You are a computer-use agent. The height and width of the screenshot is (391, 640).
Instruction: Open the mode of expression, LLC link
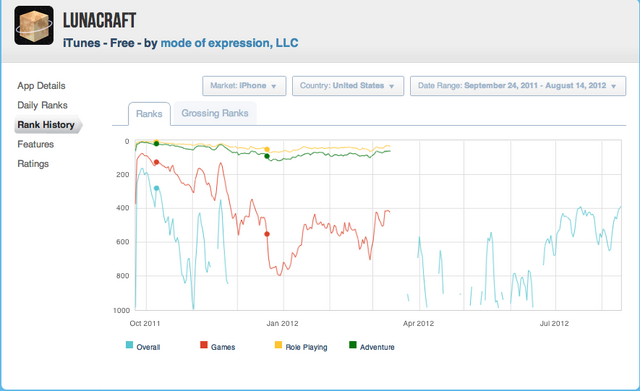point(229,43)
